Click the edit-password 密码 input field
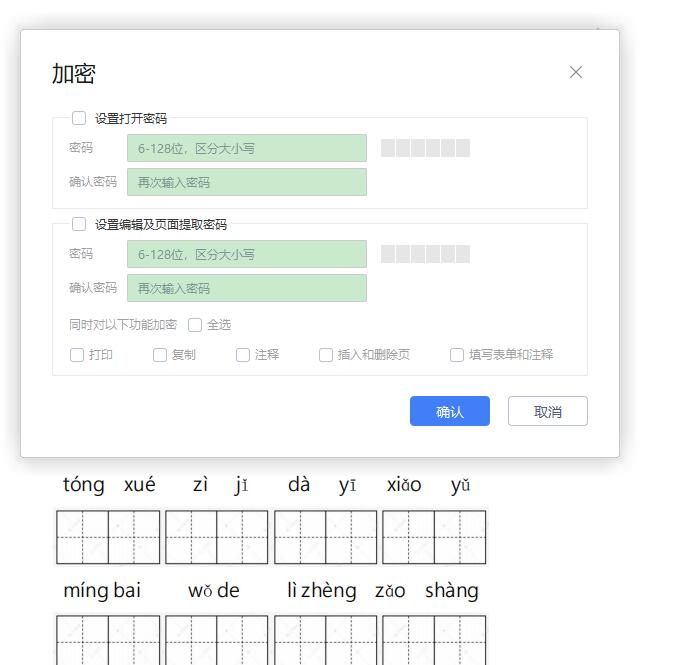The height and width of the screenshot is (665, 679). tap(247, 254)
